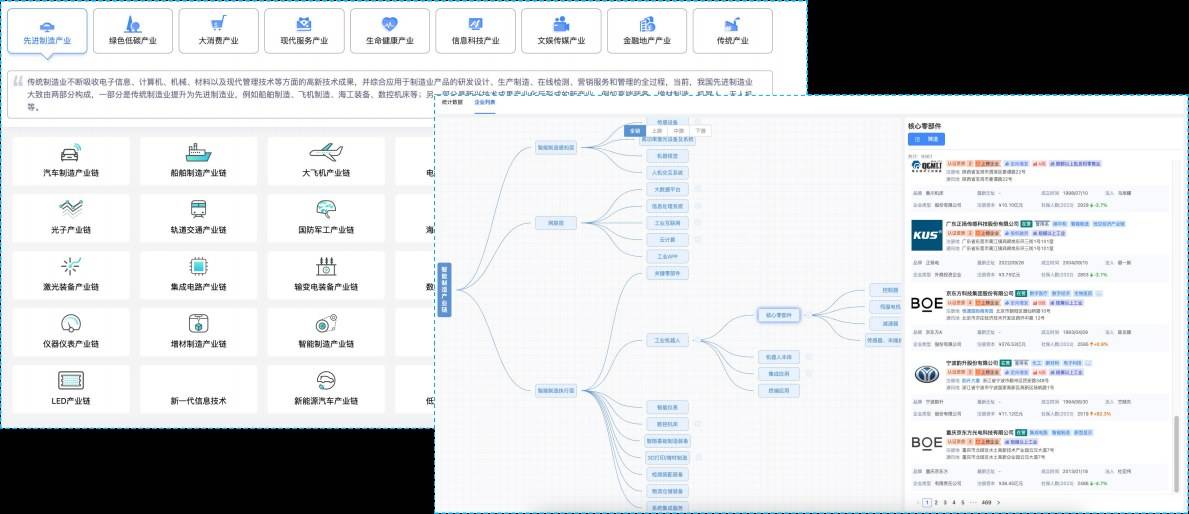Open the 增材制造产业链 printer icon card
The width and height of the screenshot is (1189, 514).
(x=199, y=331)
